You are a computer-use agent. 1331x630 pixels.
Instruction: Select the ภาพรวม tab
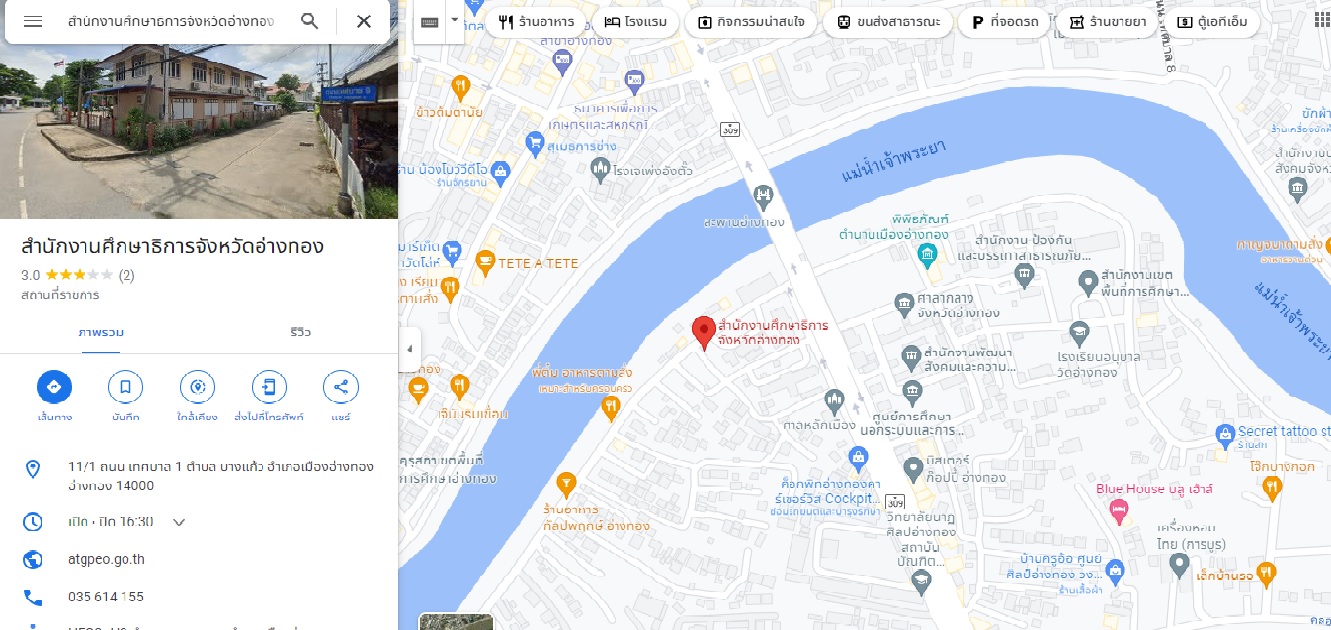(x=101, y=332)
